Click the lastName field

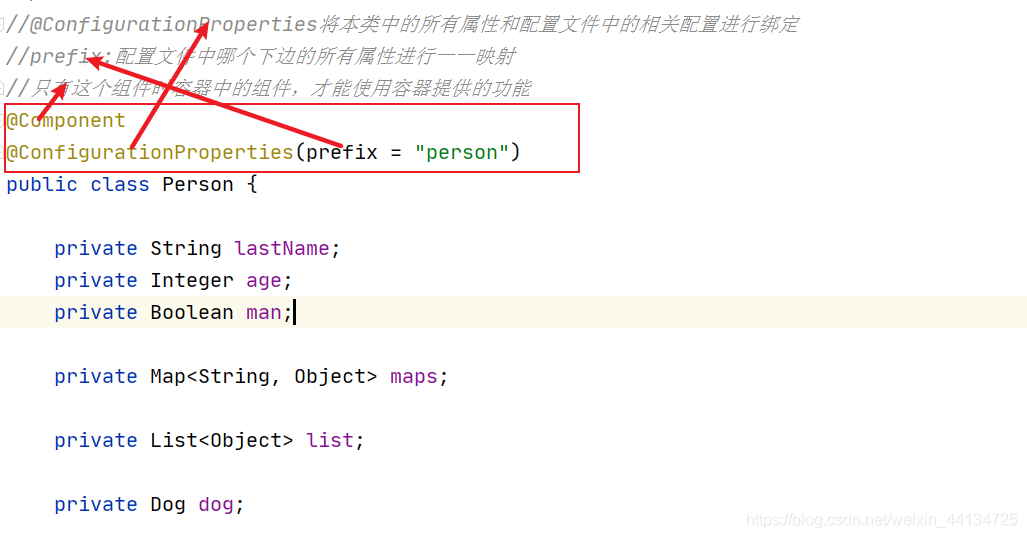(282, 248)
